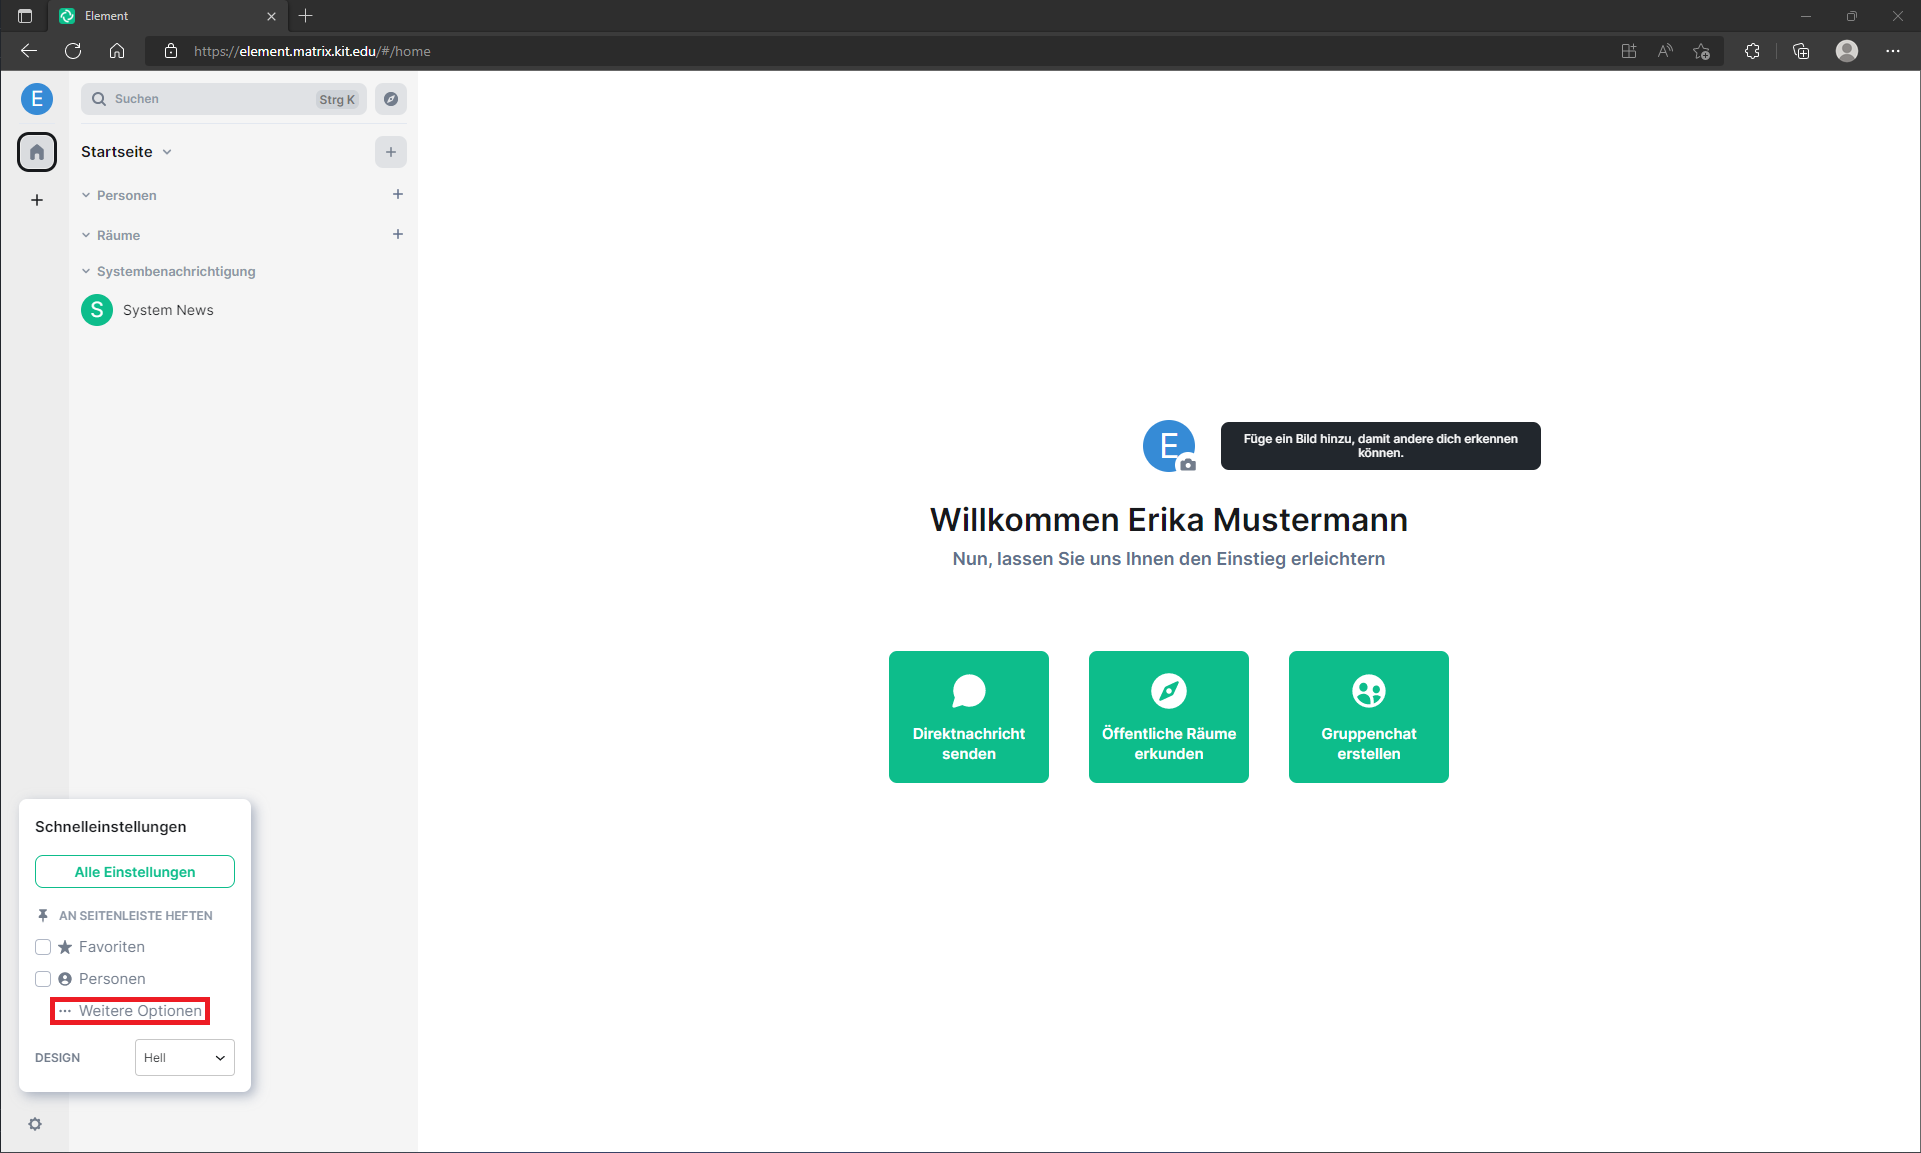This screenshot has width=1921, height=1153.
Task: Click the Systembenachrichtigung menu item
Action: point(174,270)
